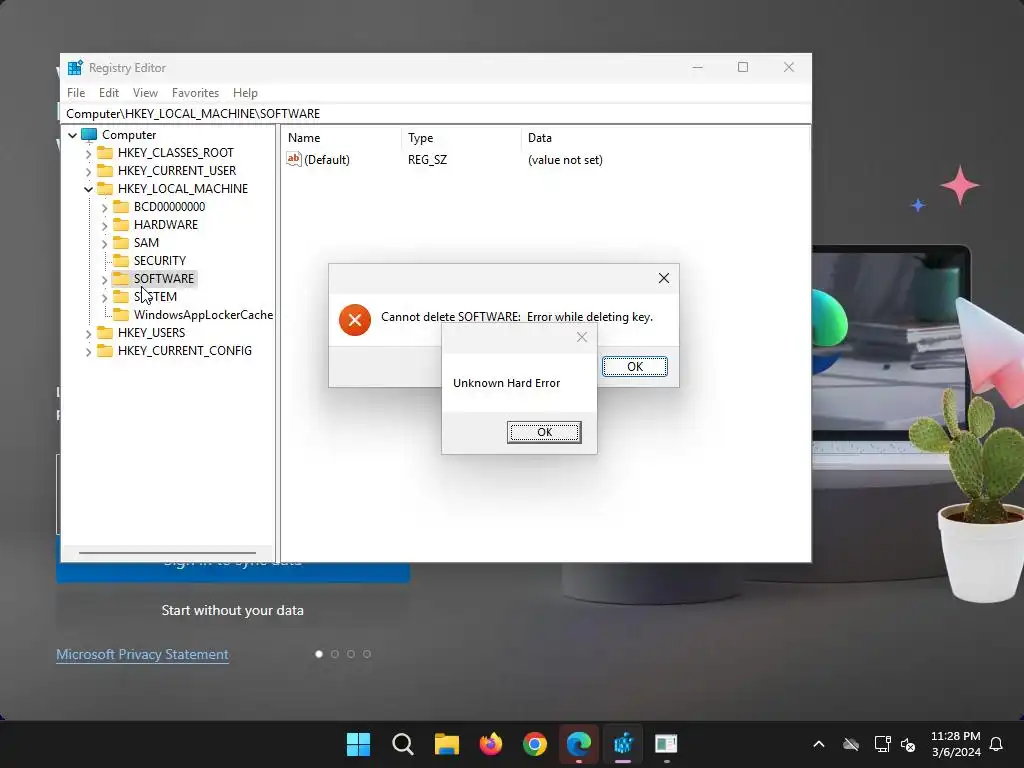Open the network tray icon
The width and height of the screenshot is (1024, 768).
[882, 744]
